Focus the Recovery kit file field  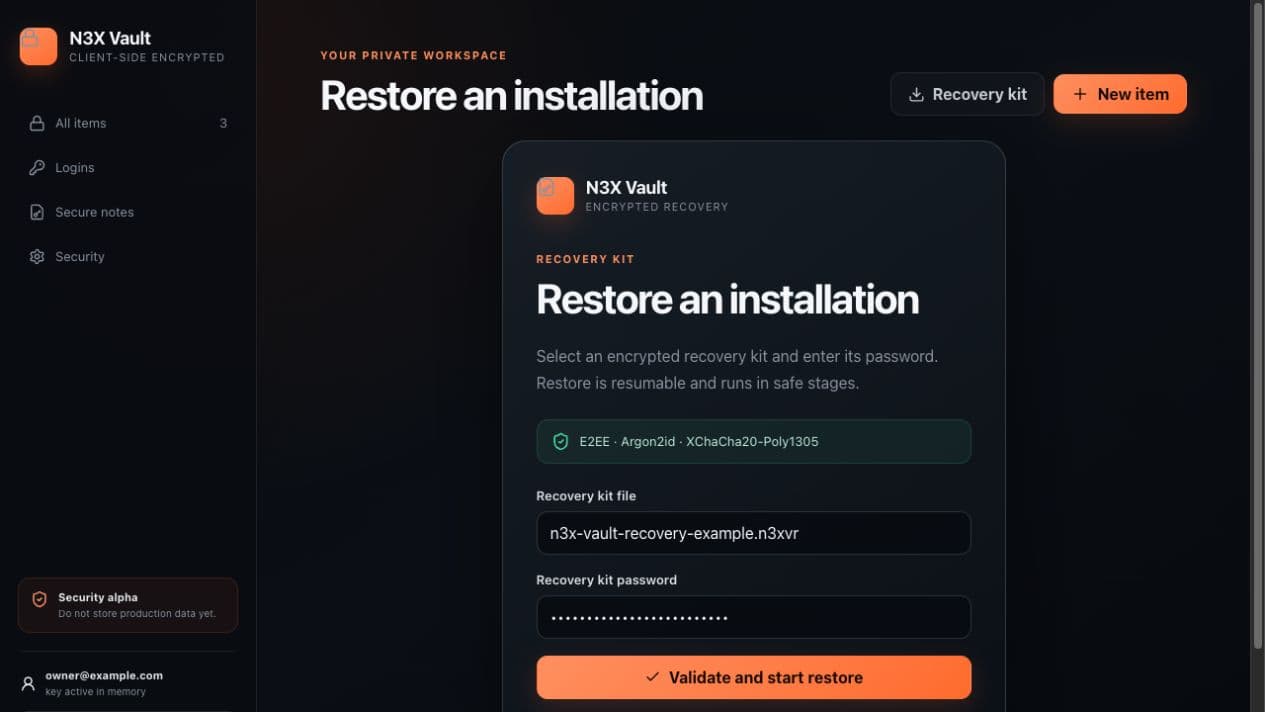(x=754, y=533)
